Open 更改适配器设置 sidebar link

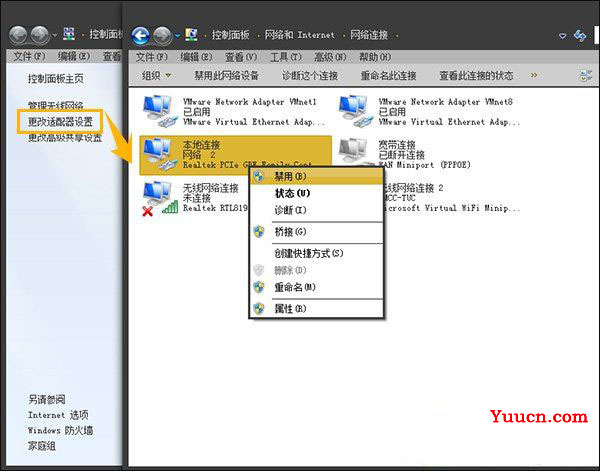pos(60,122)
